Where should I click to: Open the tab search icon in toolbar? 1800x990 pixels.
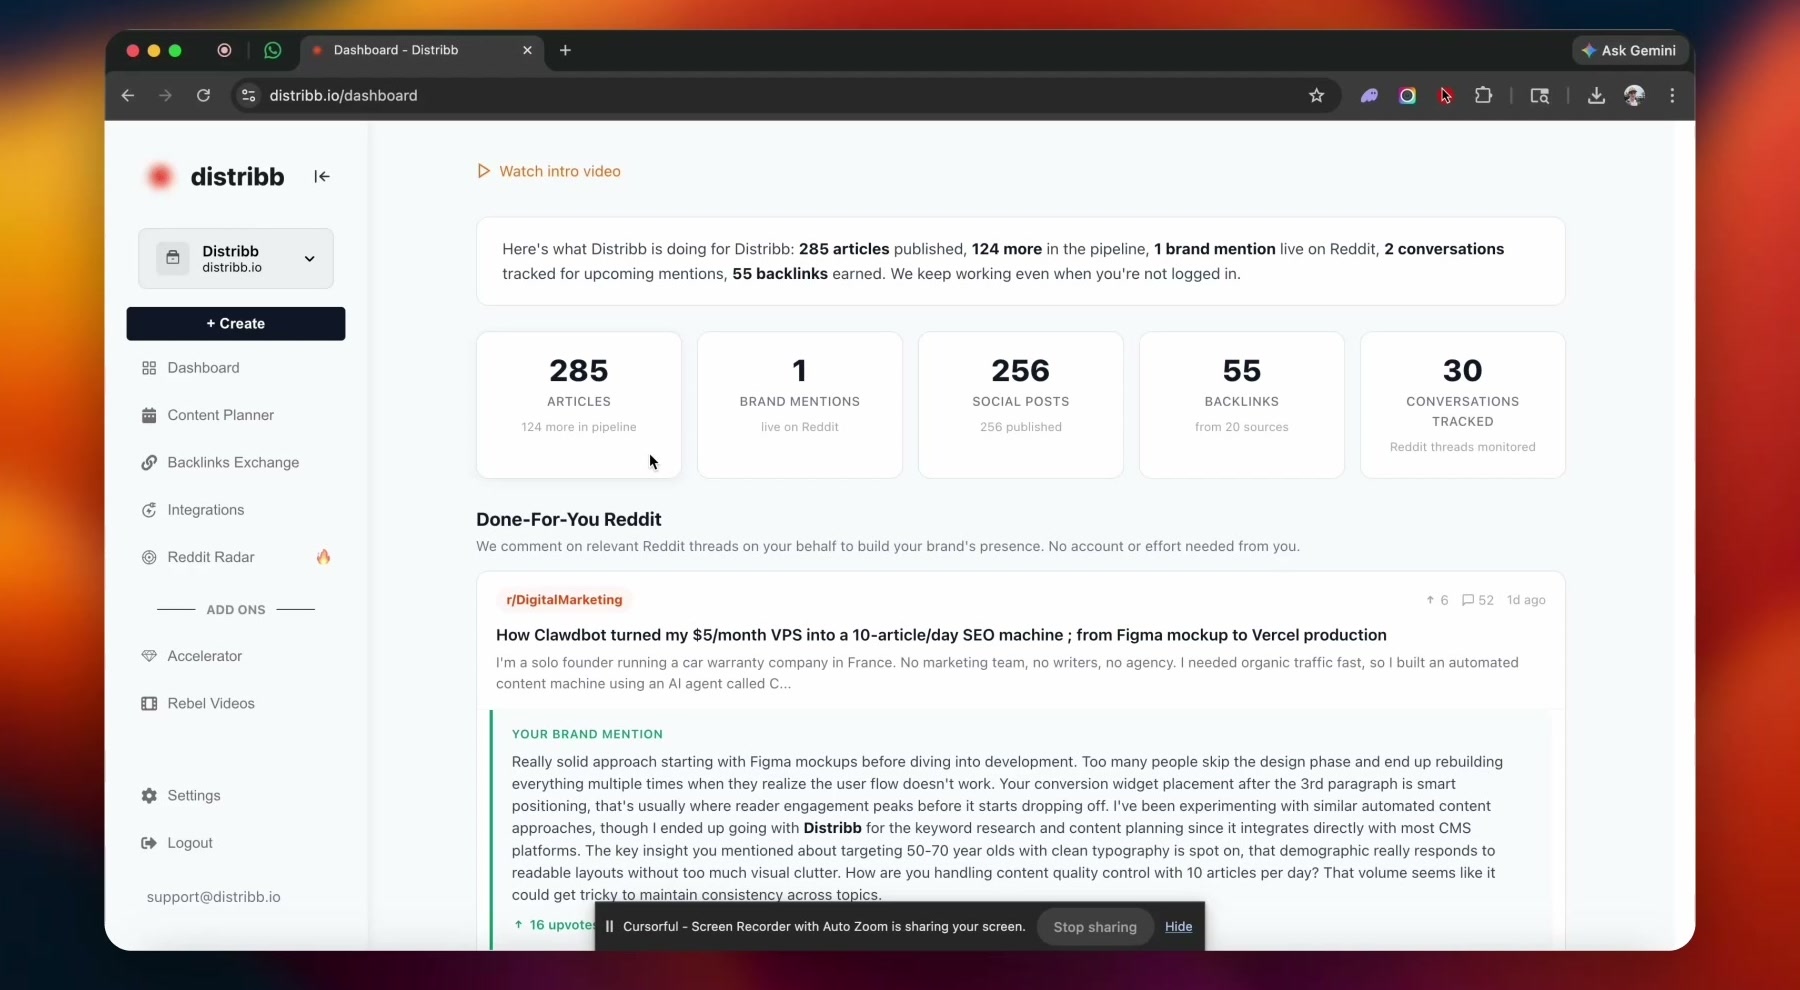[x=1540, y=96]
